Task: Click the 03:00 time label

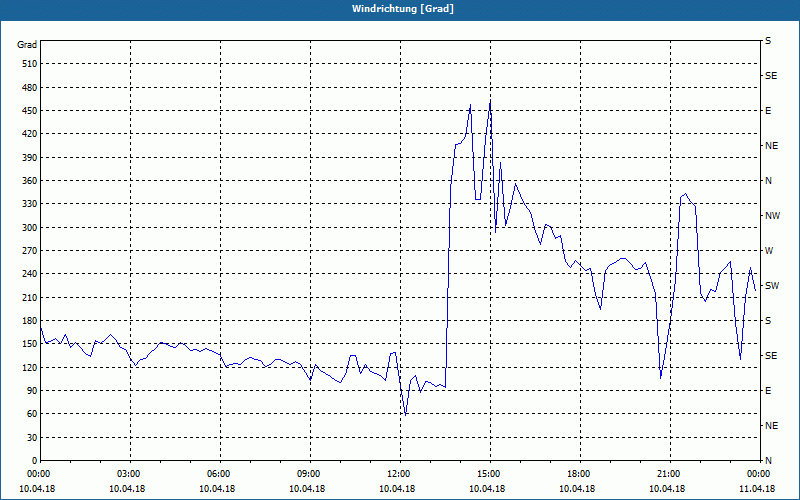Action: 127,474
